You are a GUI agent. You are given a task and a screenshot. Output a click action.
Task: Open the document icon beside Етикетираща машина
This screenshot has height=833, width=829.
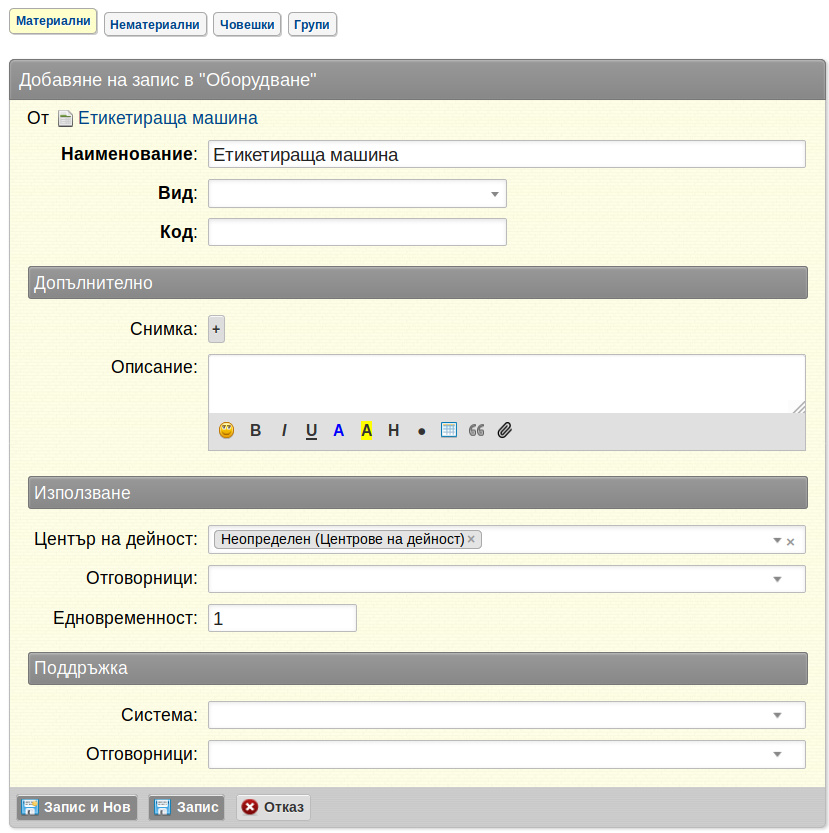(x=65, y=118)
